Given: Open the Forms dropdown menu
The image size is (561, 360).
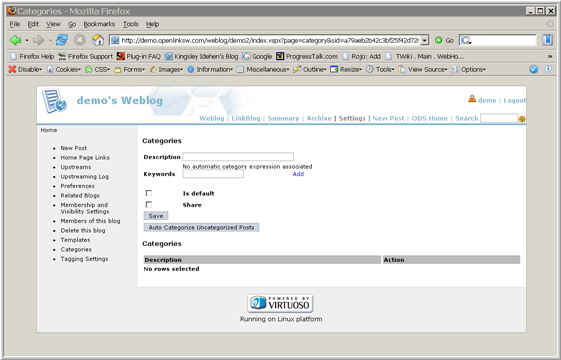Looking at the screenshot, I should 130,69.
